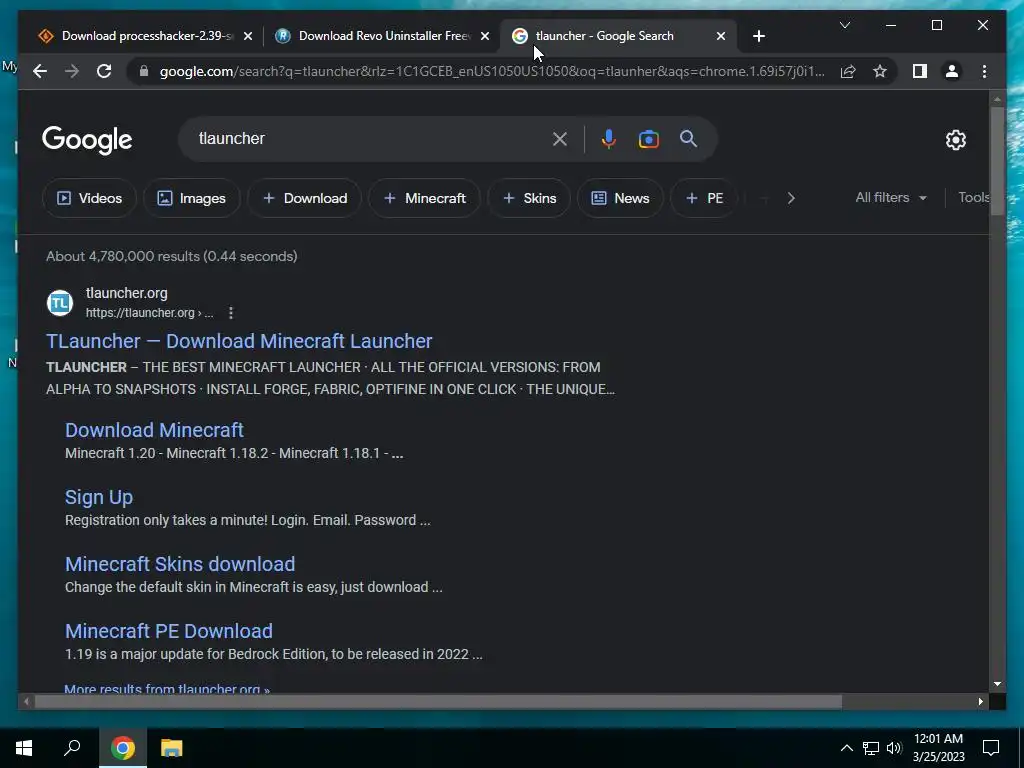Show more search filter chips arrow
This screenshot has width=1024, height=768.
[x=791, y=198]
